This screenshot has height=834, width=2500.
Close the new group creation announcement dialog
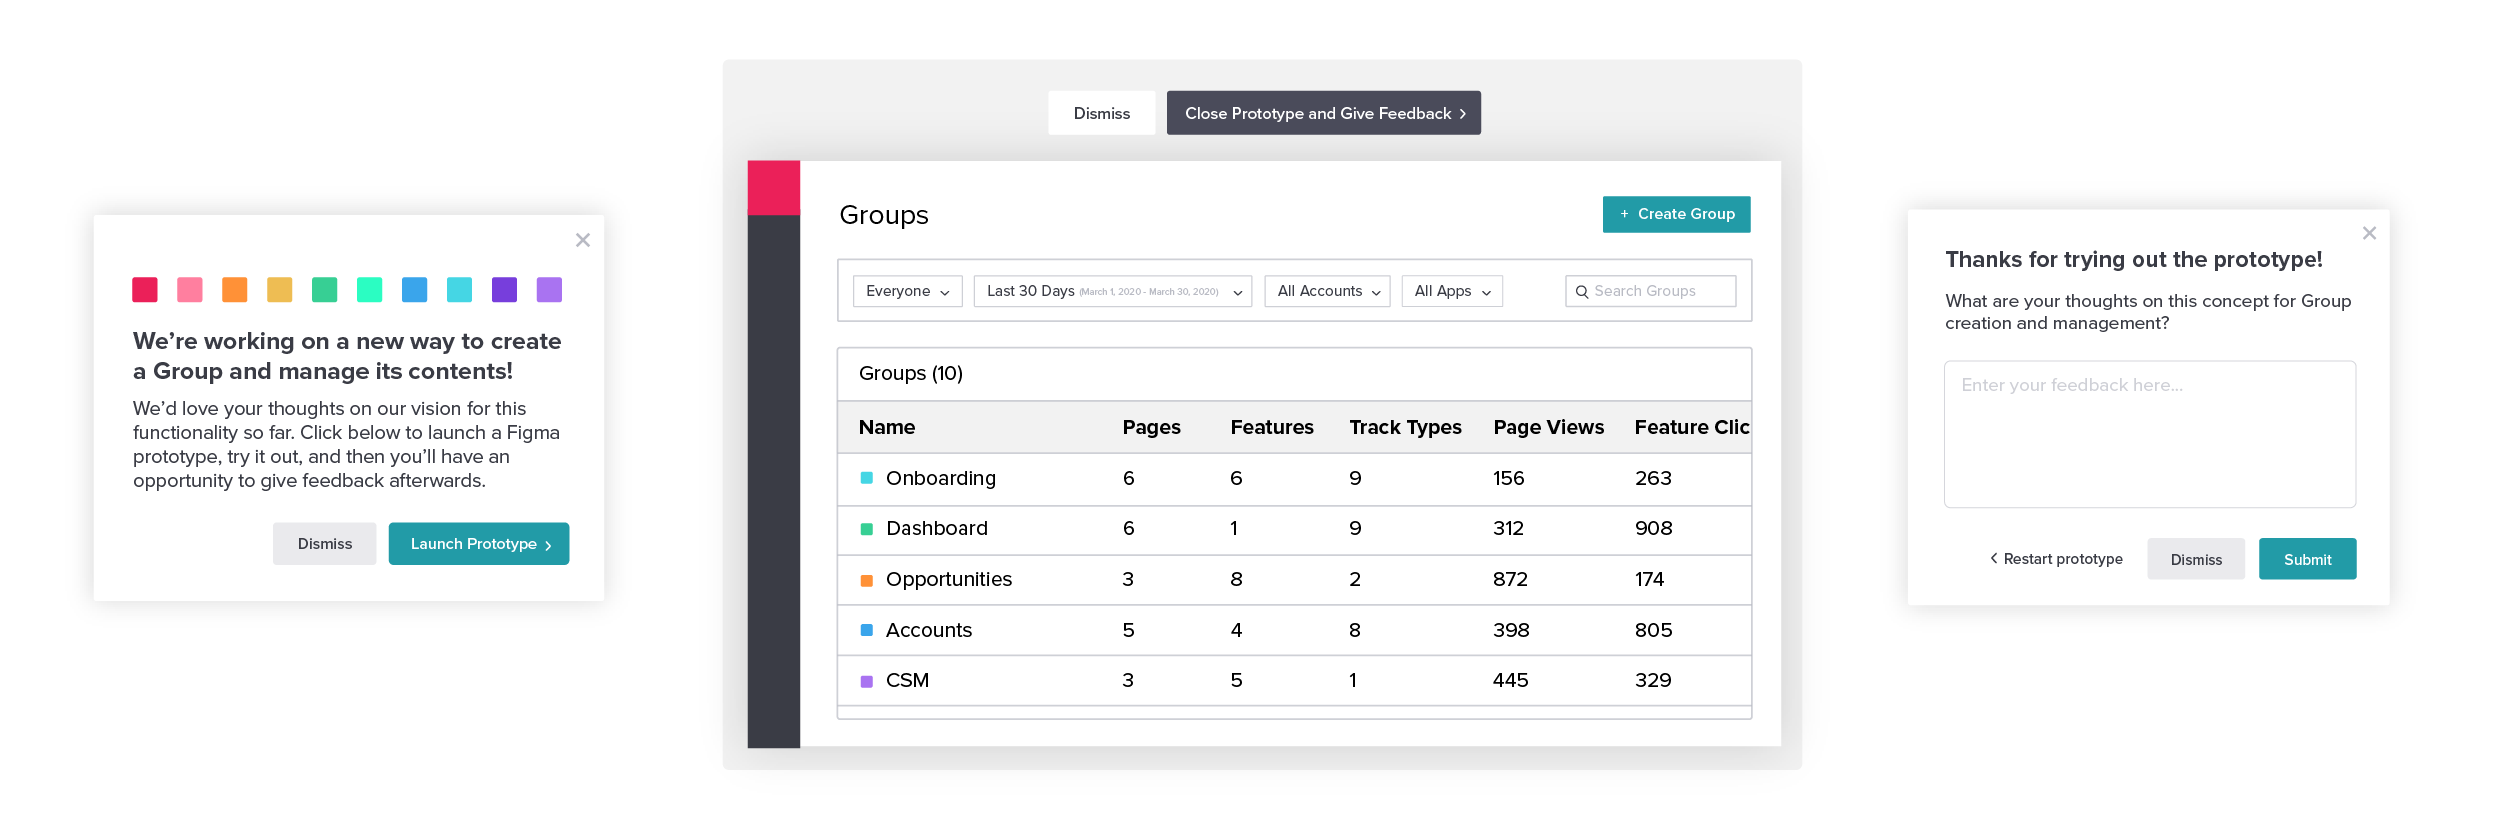(x=583, y=240)
